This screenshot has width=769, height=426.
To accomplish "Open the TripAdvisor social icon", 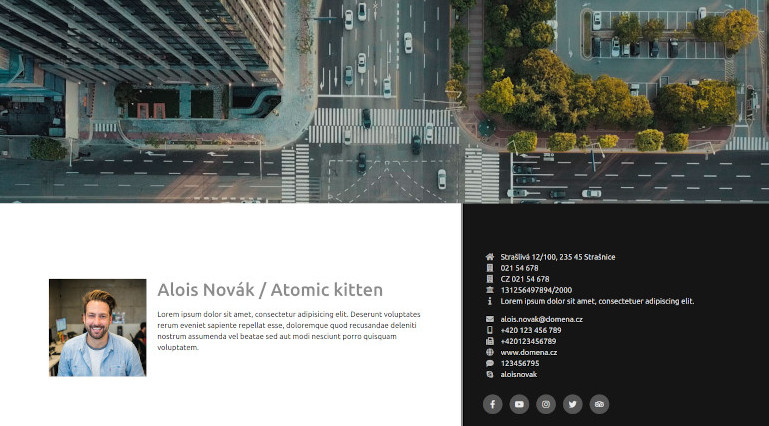I will click(599, 404).
